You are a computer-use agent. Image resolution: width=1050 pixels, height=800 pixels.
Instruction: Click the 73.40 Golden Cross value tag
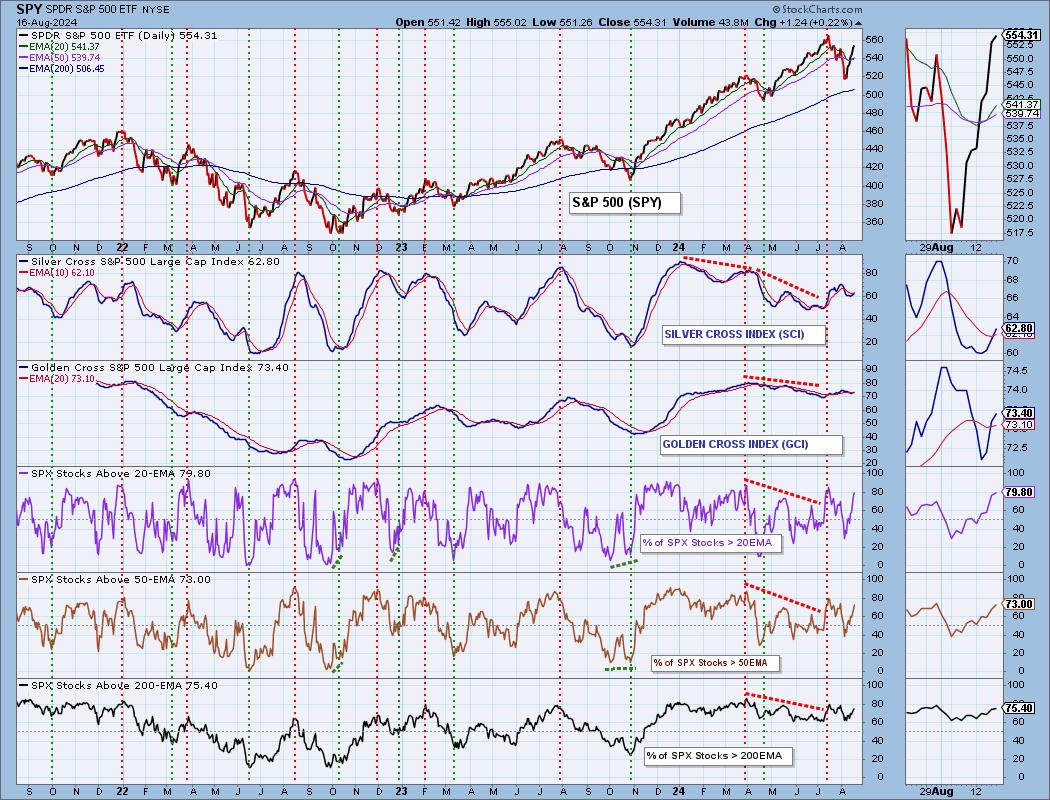coord(1019,413)
